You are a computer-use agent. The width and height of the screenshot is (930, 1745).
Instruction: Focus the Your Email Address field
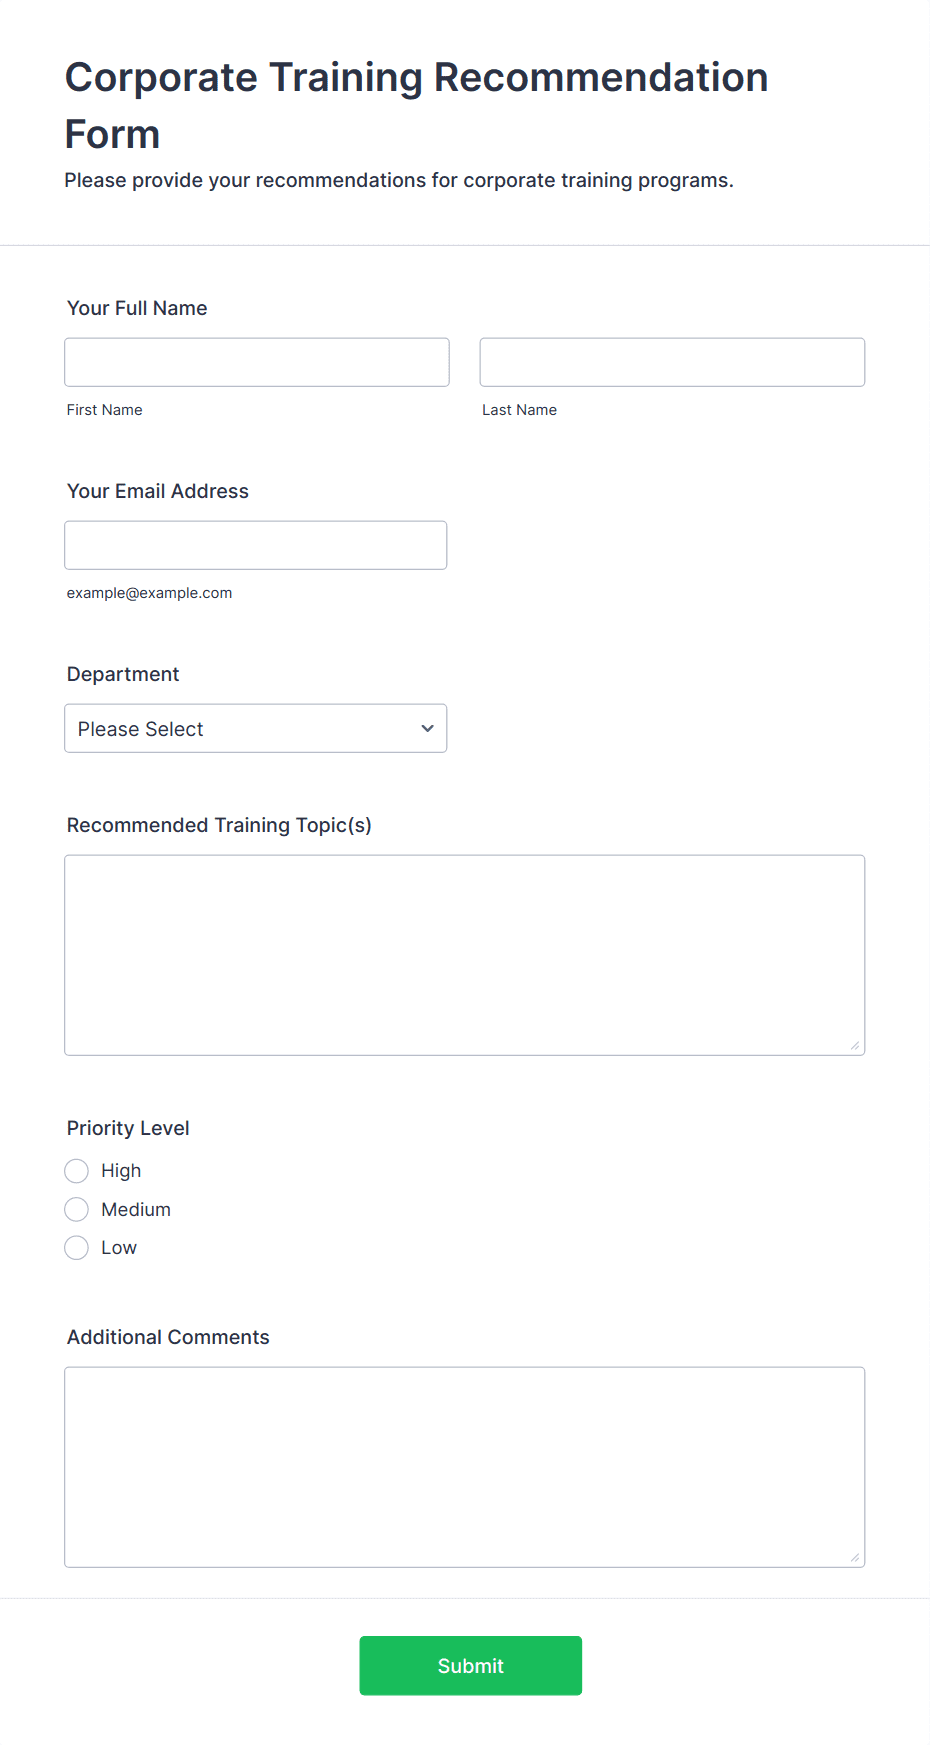[256, 545]
